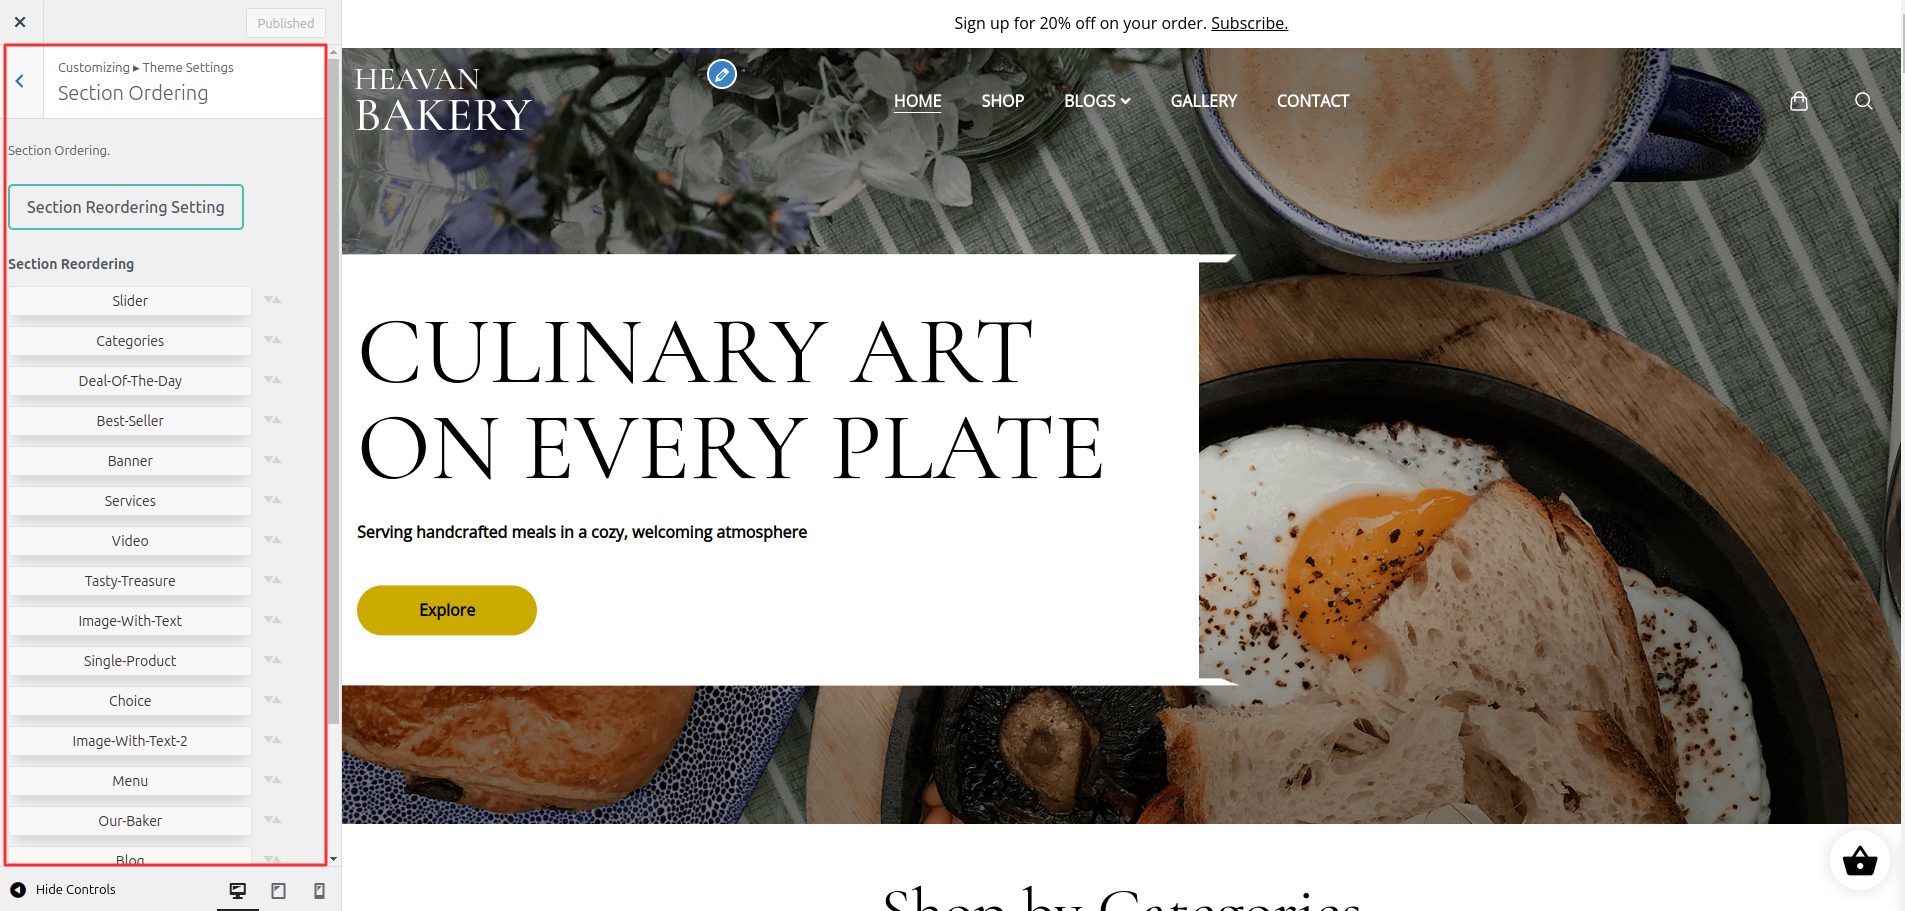The height and width of the screenshot is (911, 1905).
Task: Click the blue pencil edit shortcut icon
Action: [x=722, y=74]
